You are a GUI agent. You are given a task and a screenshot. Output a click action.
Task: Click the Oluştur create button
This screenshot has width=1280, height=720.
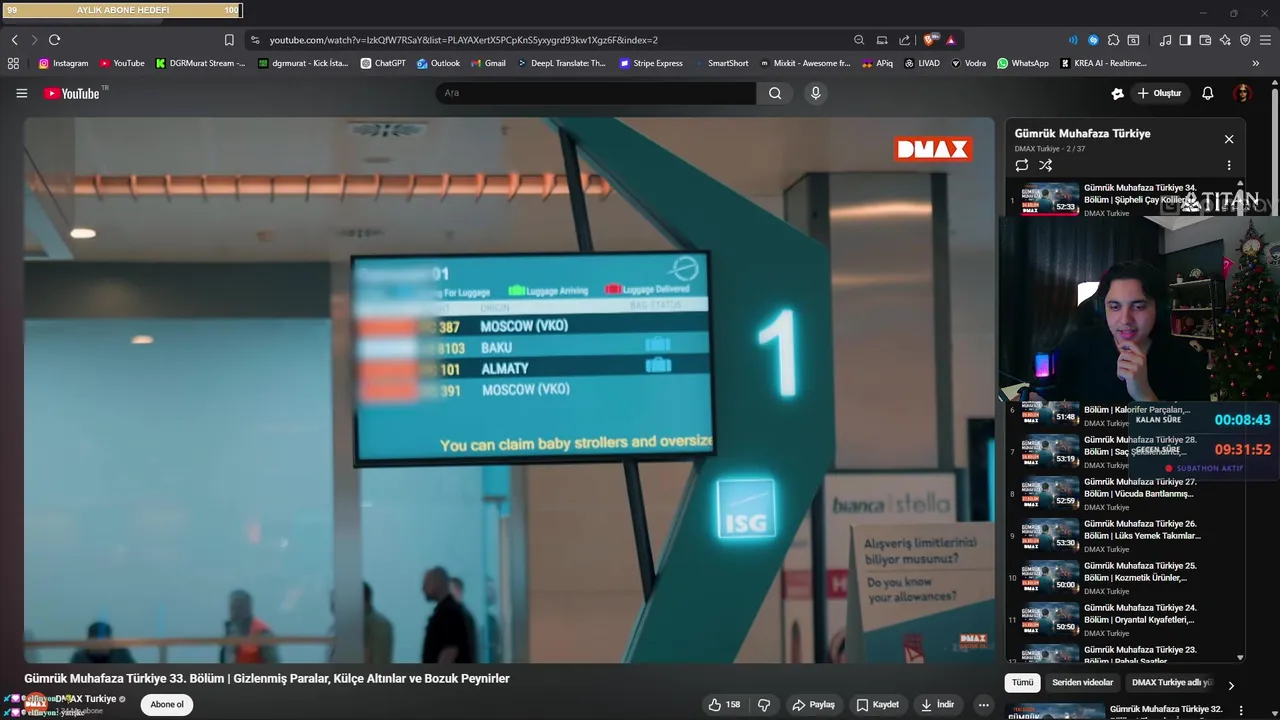[1159, 93]
